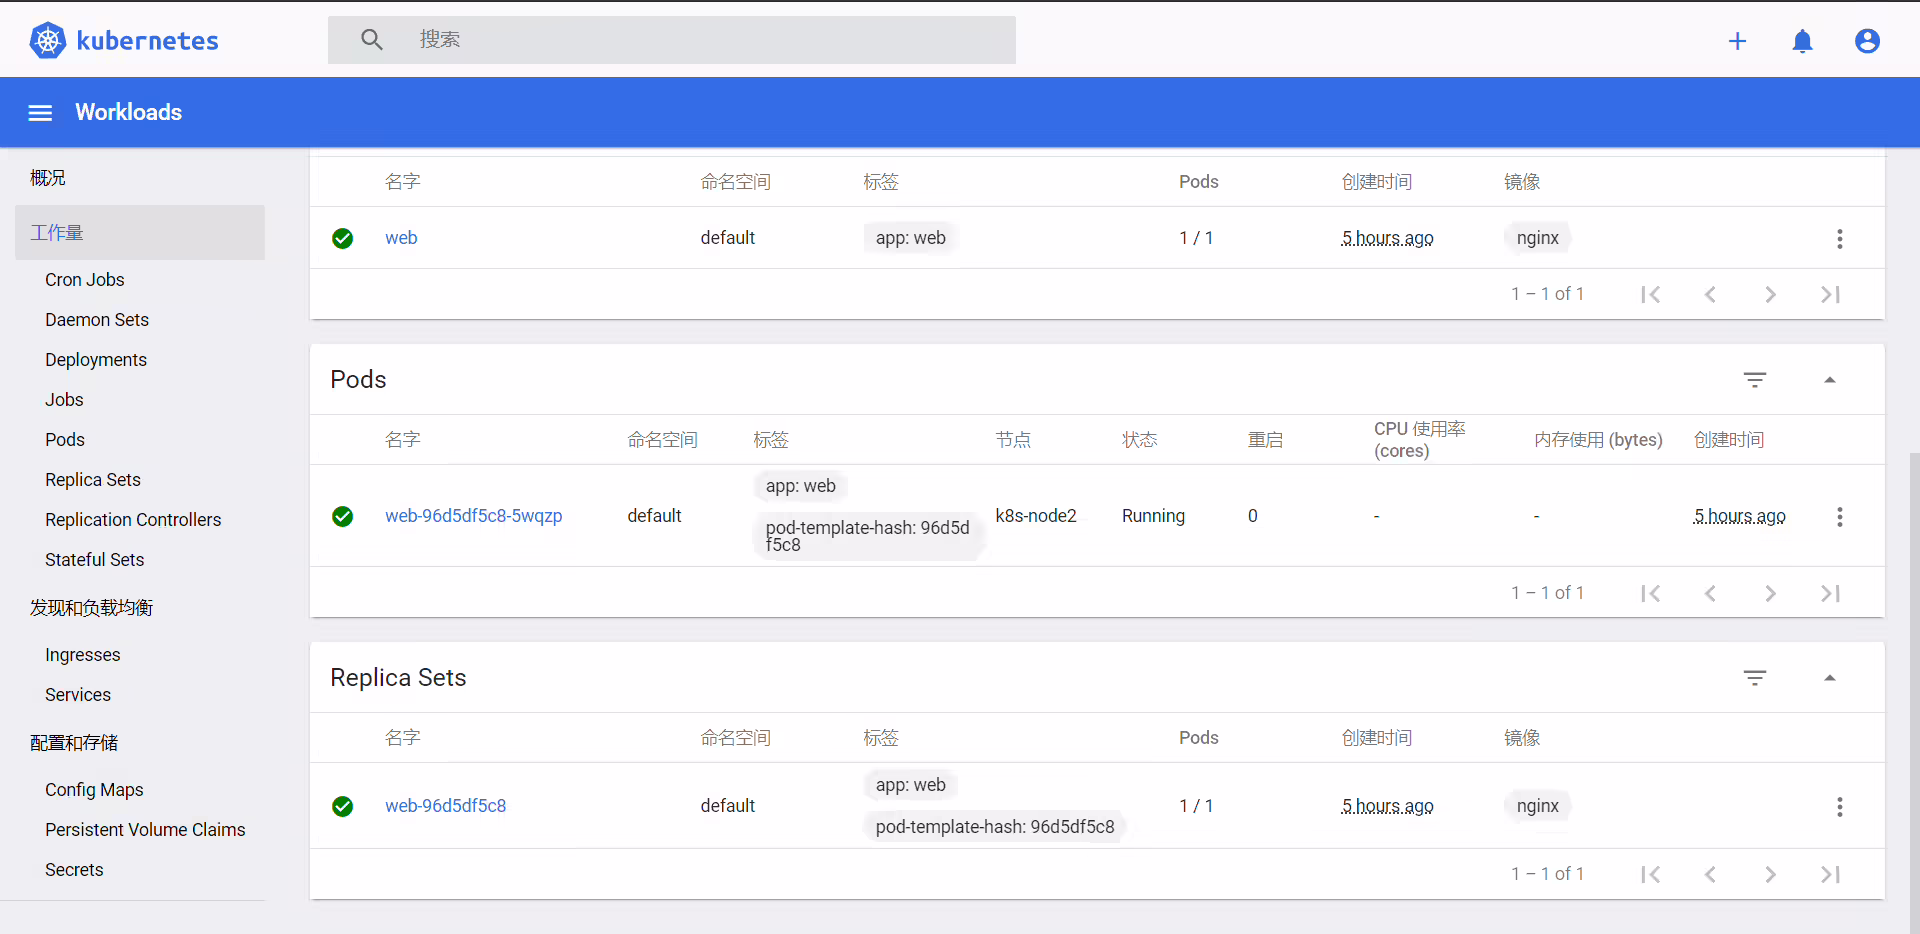Open 概况 in sidebar
This screenshot has height=934, width=1920.
[48, 178]
